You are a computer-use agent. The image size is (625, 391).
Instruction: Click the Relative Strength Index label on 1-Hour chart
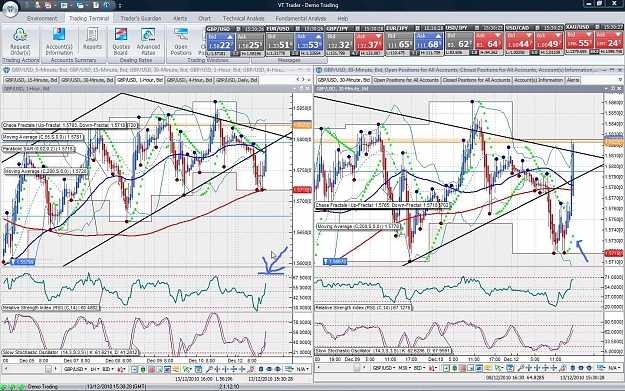(51, 308)
